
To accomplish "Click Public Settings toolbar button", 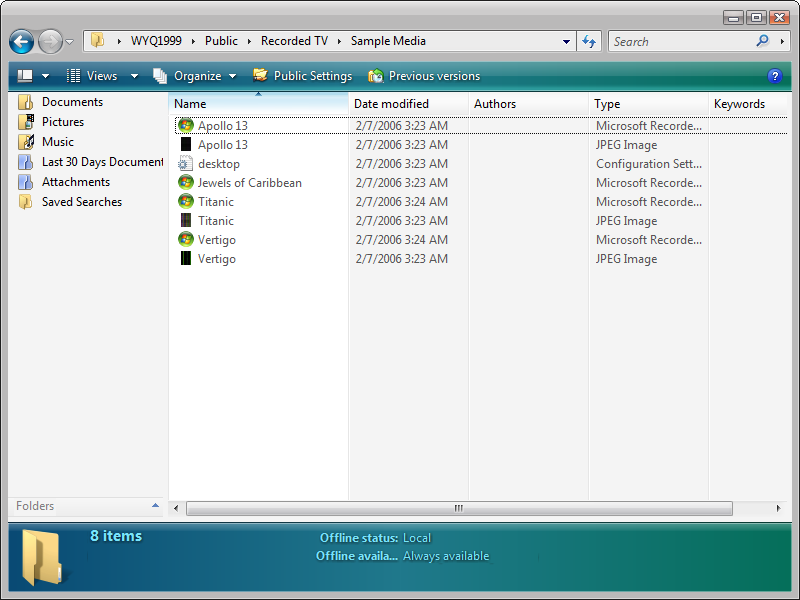I will (302, 76).
